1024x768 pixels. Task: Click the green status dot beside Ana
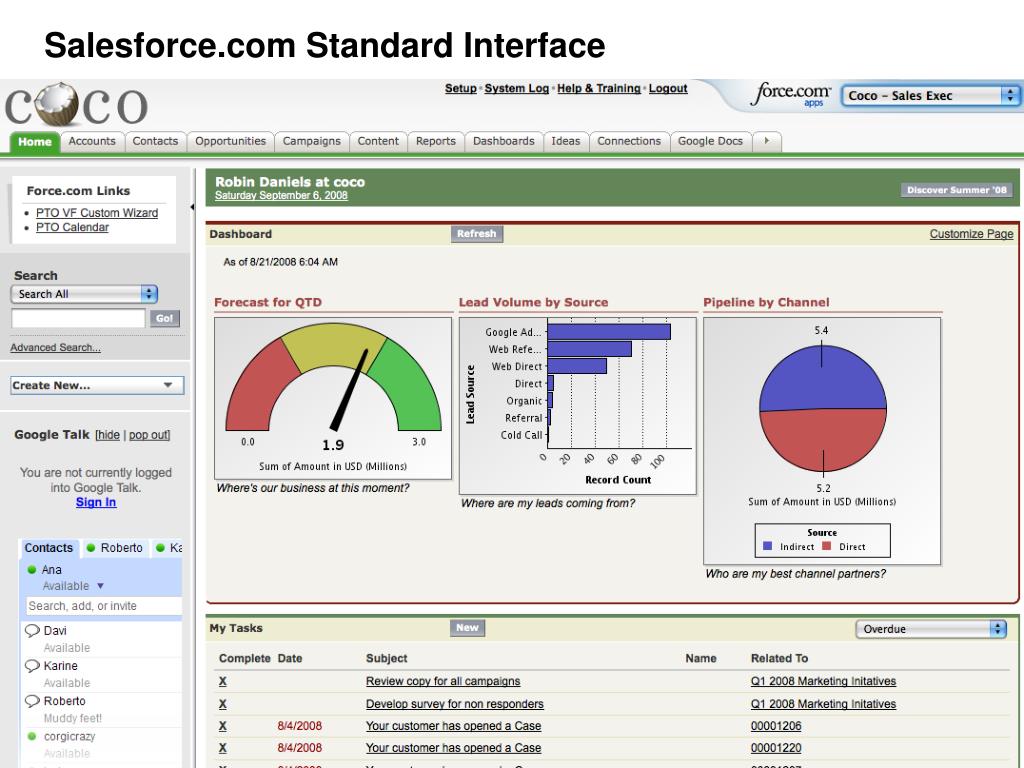31,569
